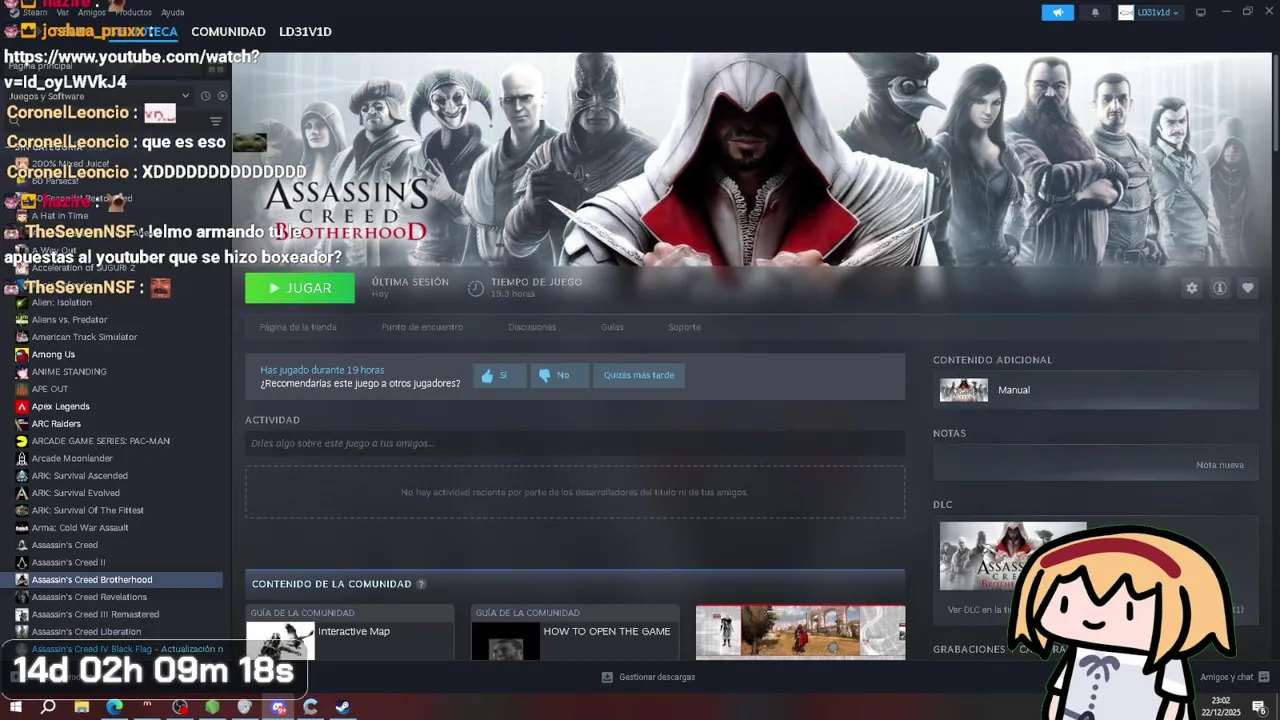Open the Steam announcements megaphone button
The width and height of the screenshot is (1280, 720).
[x=1058, y=12]
